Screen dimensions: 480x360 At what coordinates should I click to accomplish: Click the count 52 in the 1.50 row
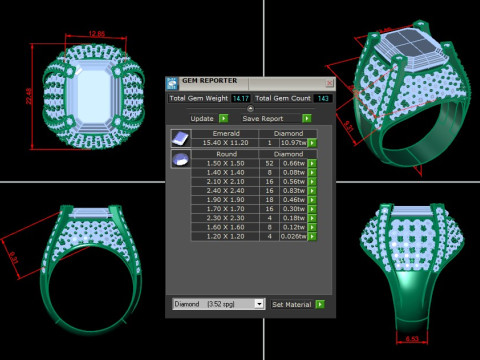(x=269, y=163)
